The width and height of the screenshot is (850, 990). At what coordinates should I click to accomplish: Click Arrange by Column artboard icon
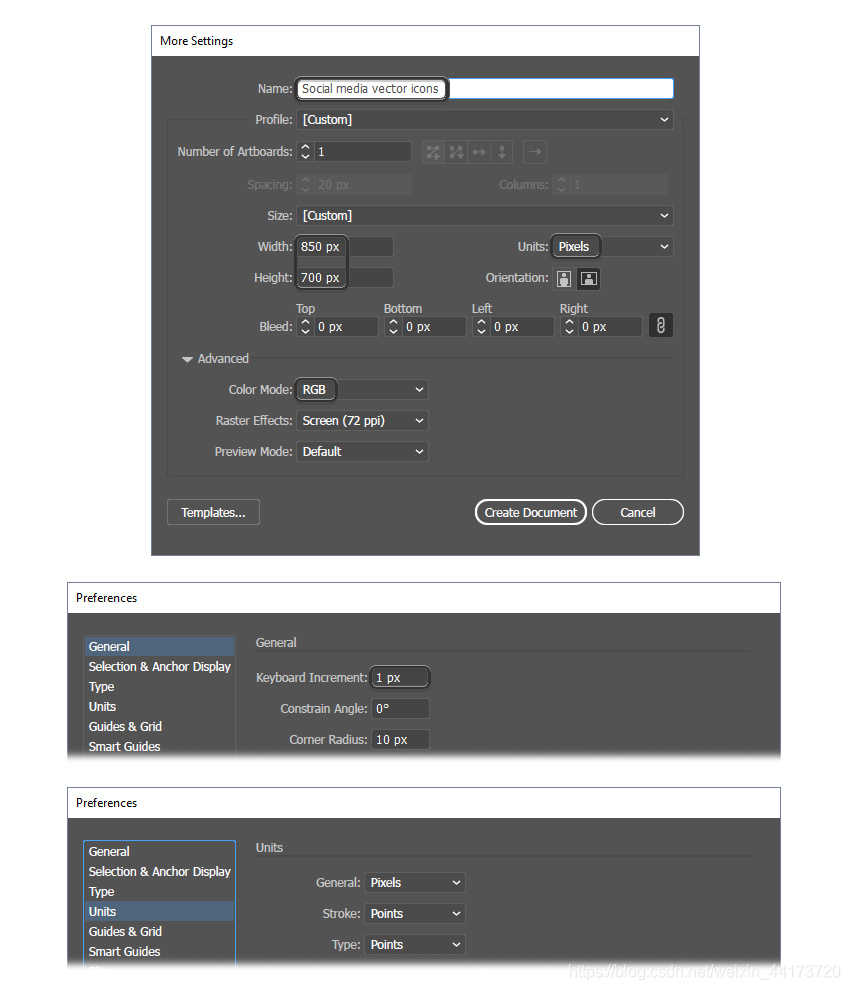click(x=502, y=152)
